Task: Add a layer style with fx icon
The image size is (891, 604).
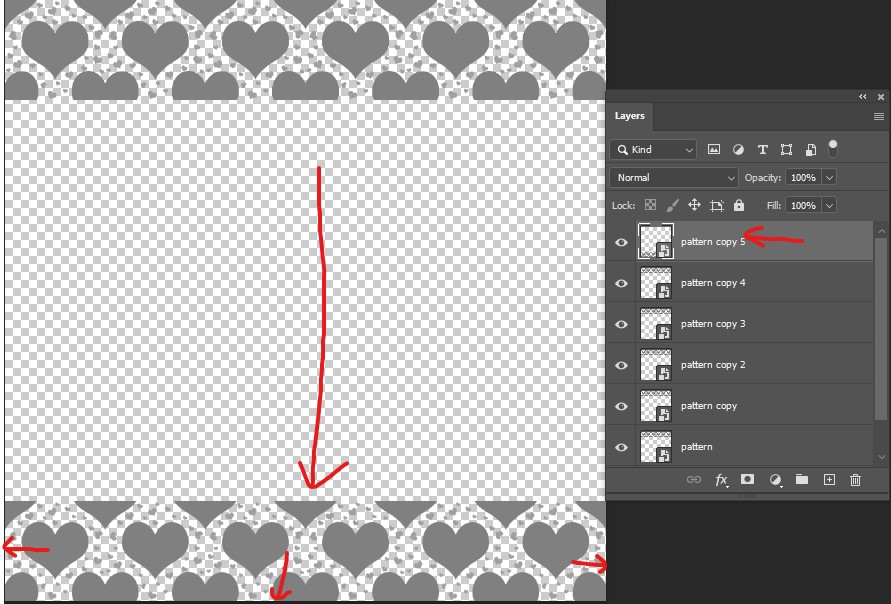Action: tap(721, 480)
